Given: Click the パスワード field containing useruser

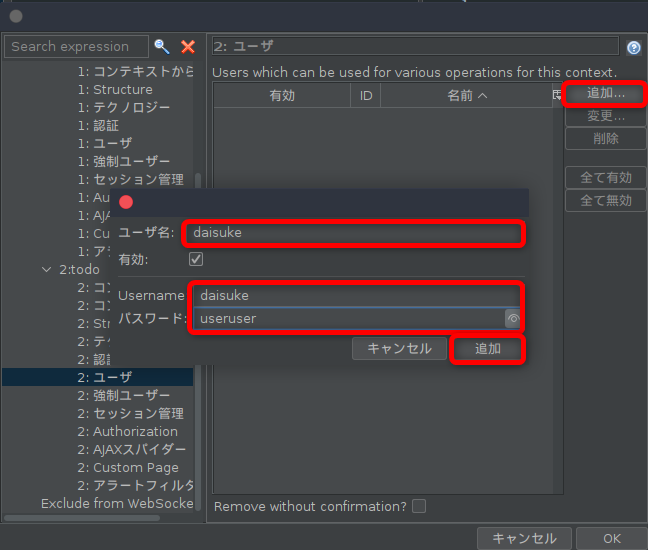Looking at the screenshot, I should coord(349,319).
